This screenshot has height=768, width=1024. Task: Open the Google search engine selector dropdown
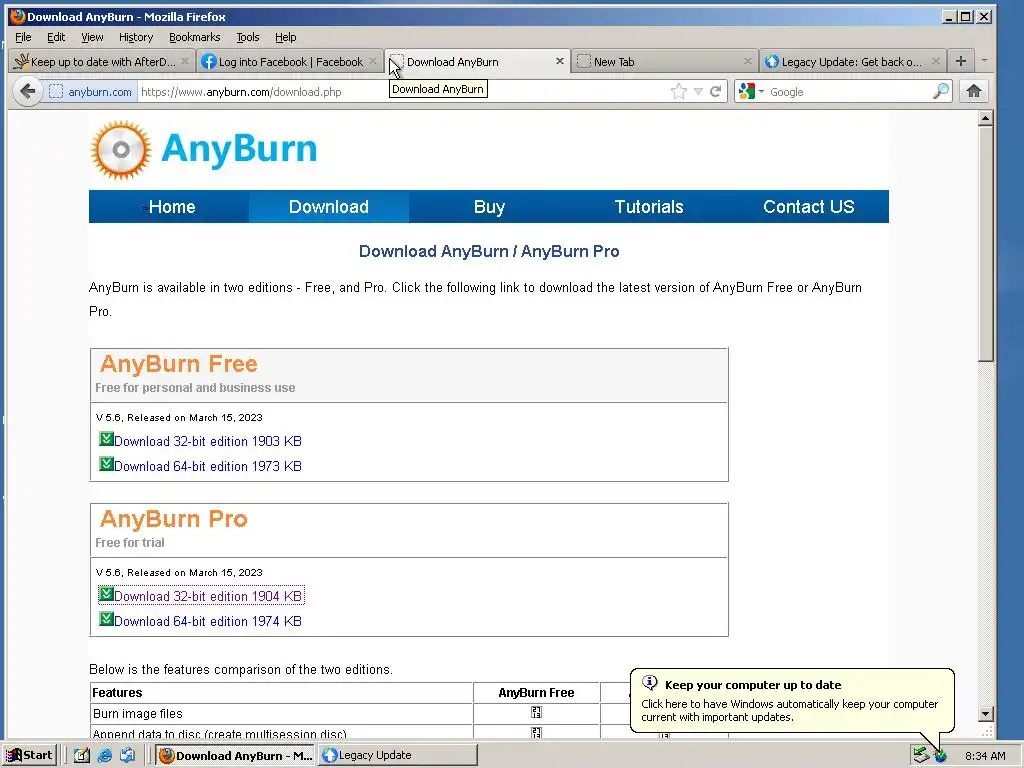point(751,91)
